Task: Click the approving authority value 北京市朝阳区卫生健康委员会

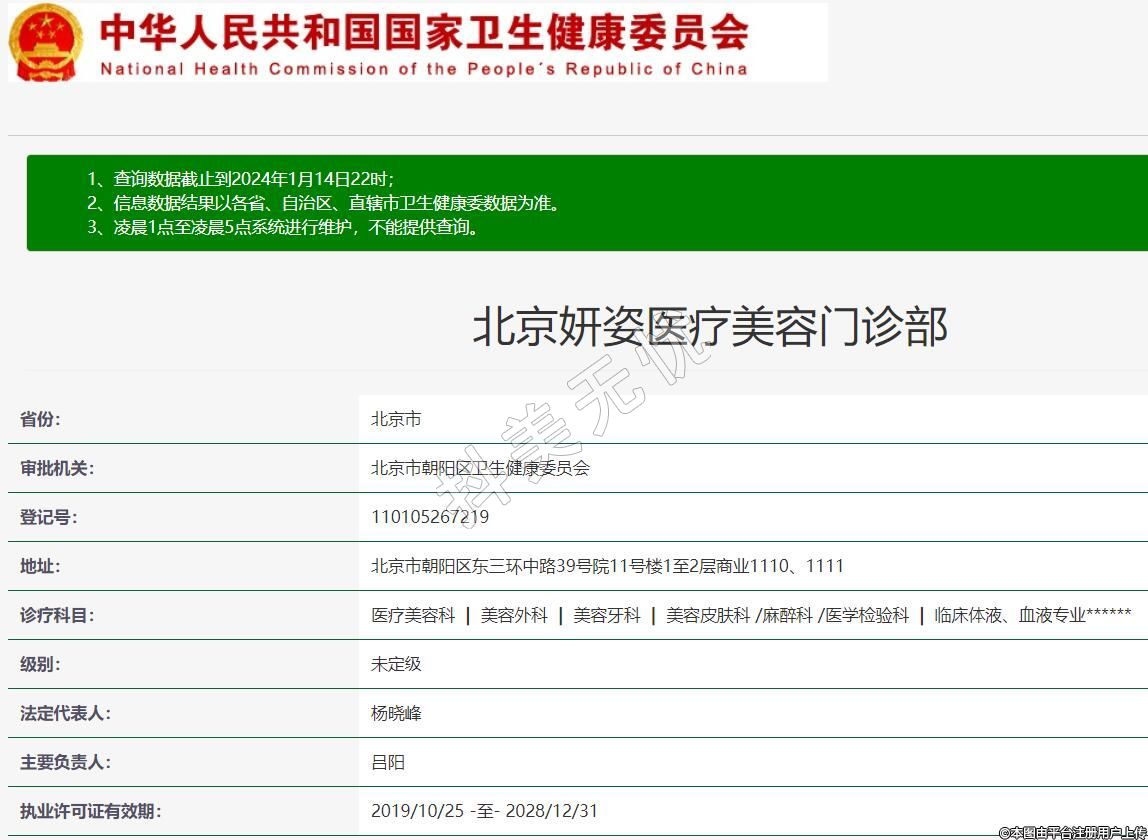Action: click(480, 468)
